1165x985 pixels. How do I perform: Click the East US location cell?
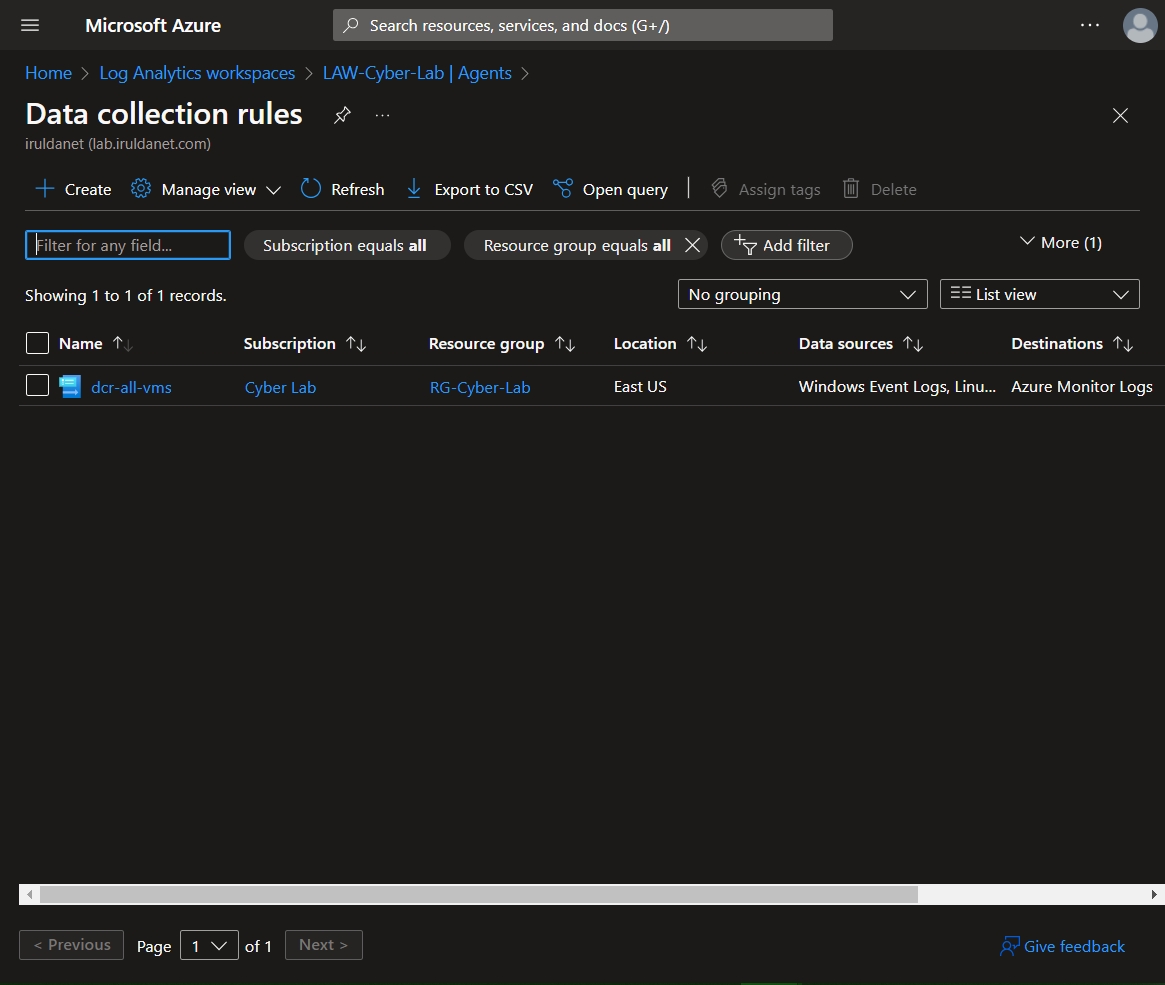point(640,386)
